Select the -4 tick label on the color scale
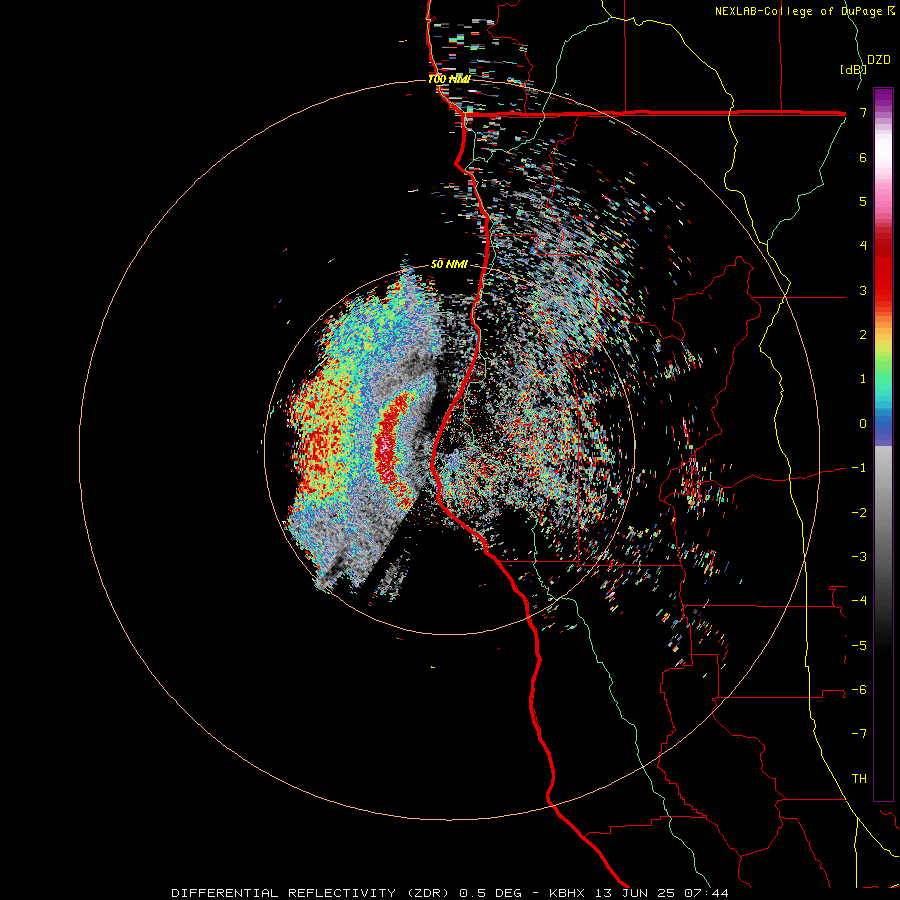Screen dimensions: 900x900 [x=859, y=601]
